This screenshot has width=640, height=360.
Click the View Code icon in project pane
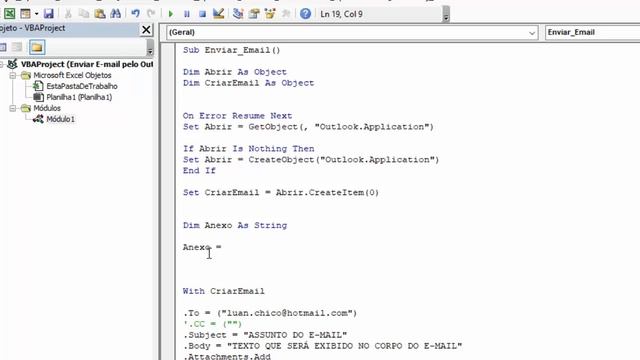coord(2,47)
